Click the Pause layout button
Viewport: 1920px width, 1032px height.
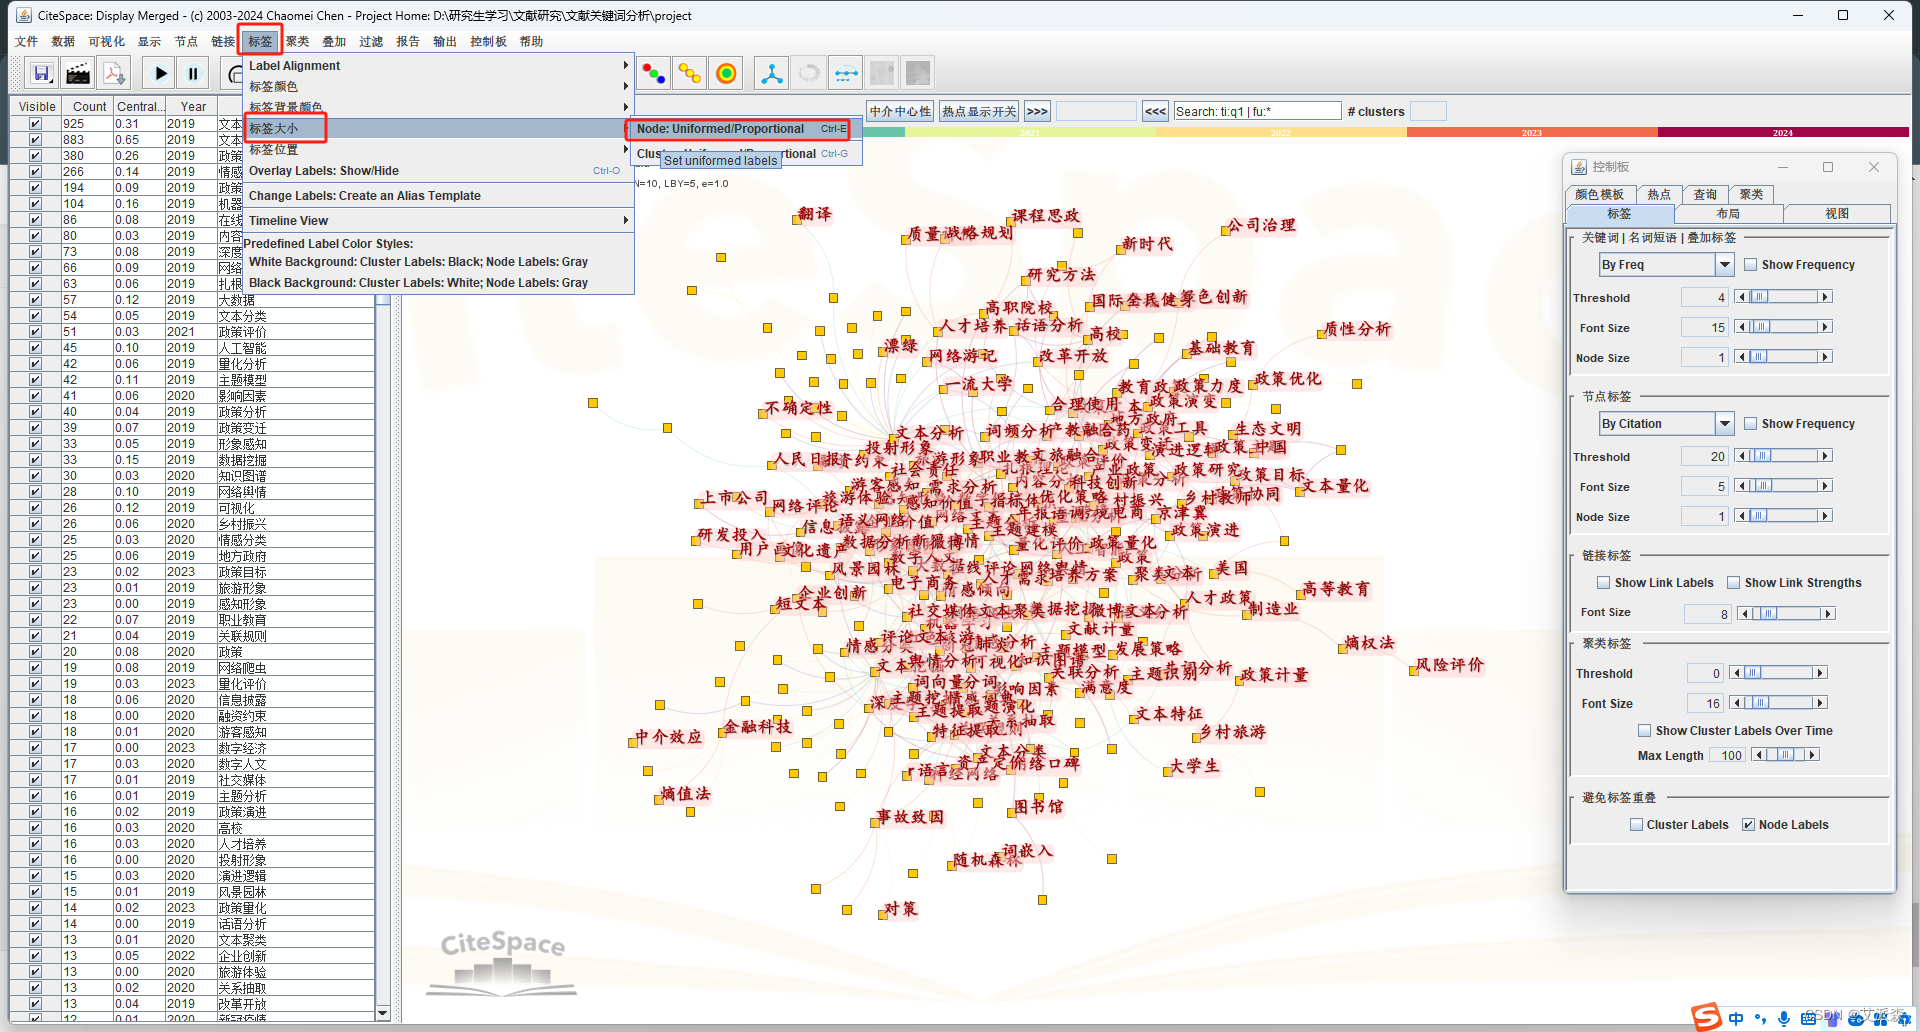[193, 73]
